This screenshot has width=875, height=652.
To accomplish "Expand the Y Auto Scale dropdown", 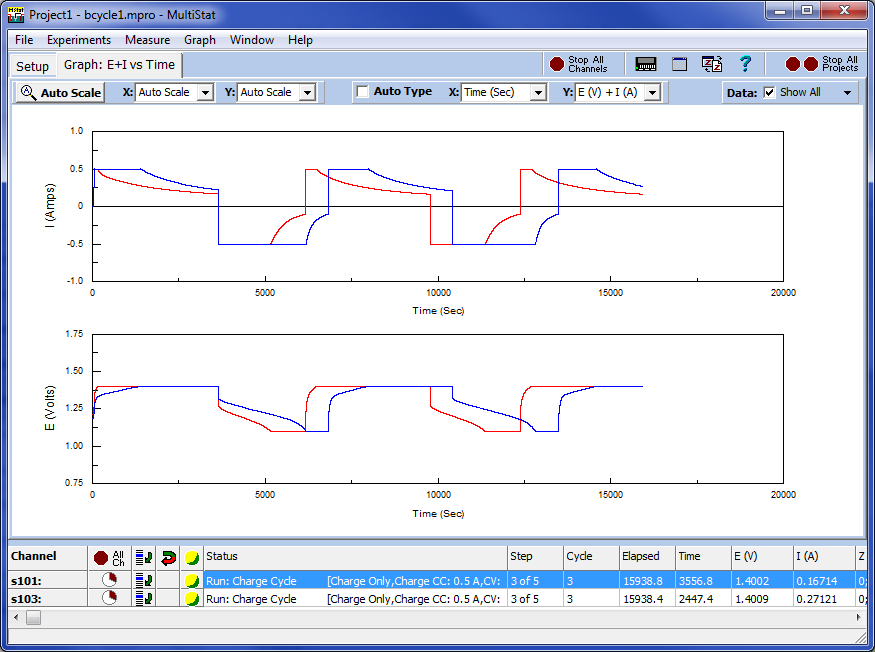I will [307, 93].
